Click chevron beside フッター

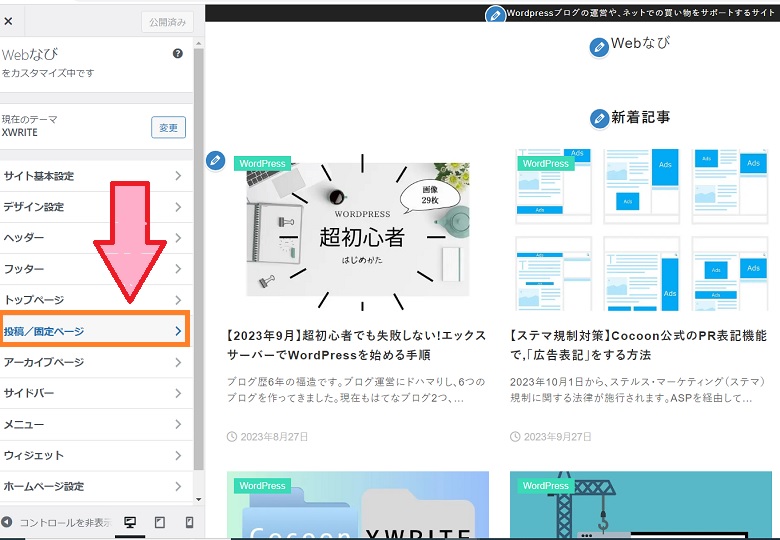pyautogui.click(x=178, y=269)
